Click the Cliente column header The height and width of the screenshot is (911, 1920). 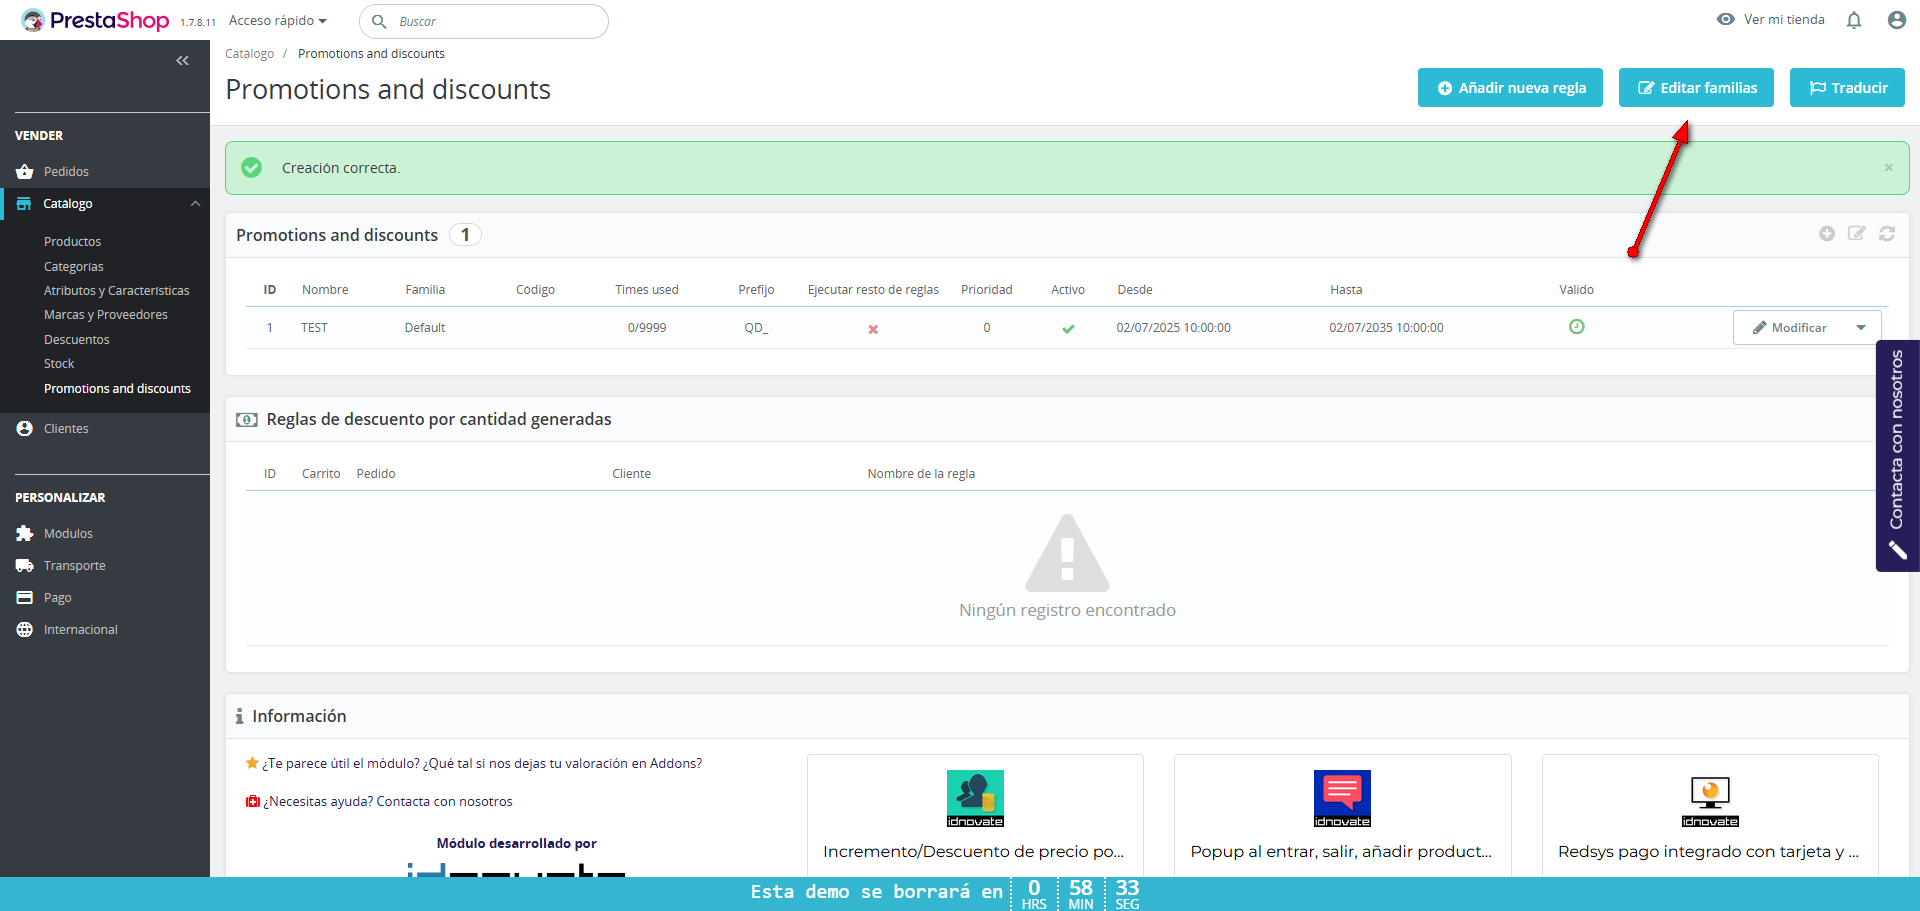631,474
